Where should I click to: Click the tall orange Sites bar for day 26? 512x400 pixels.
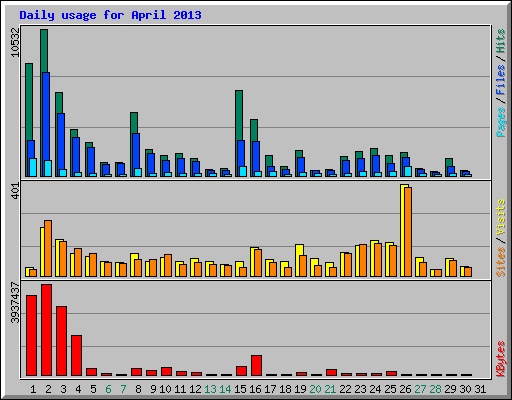(x=408, y=232)
